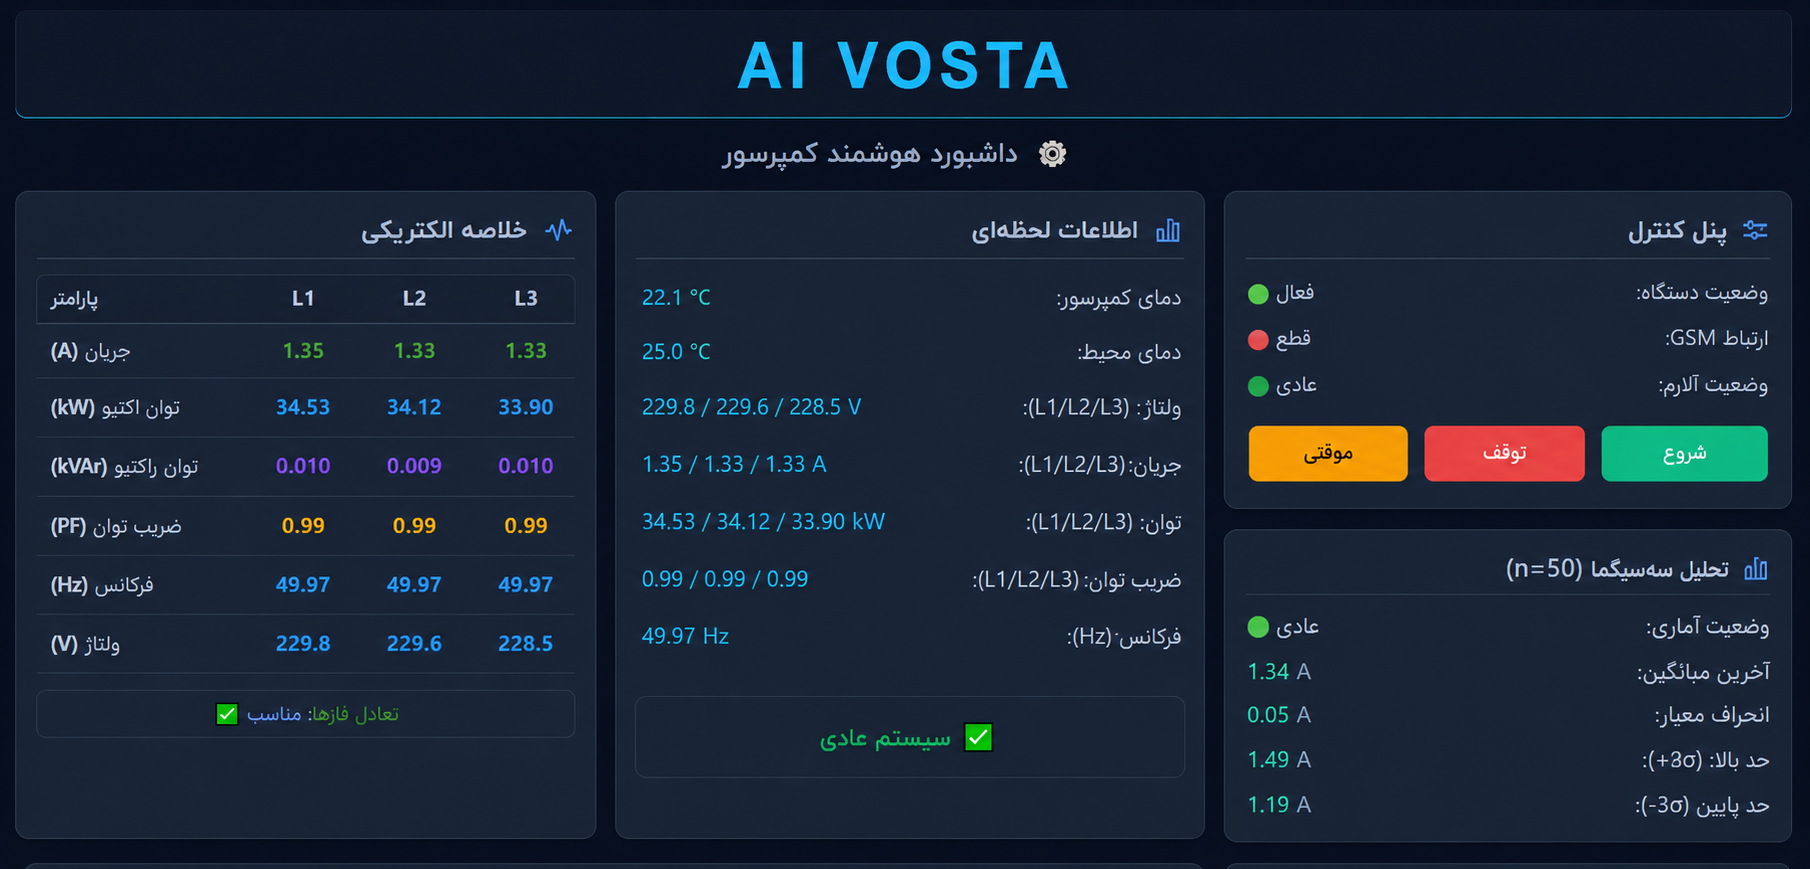Click the وضعیت دستگاه label

(1702, 293)
